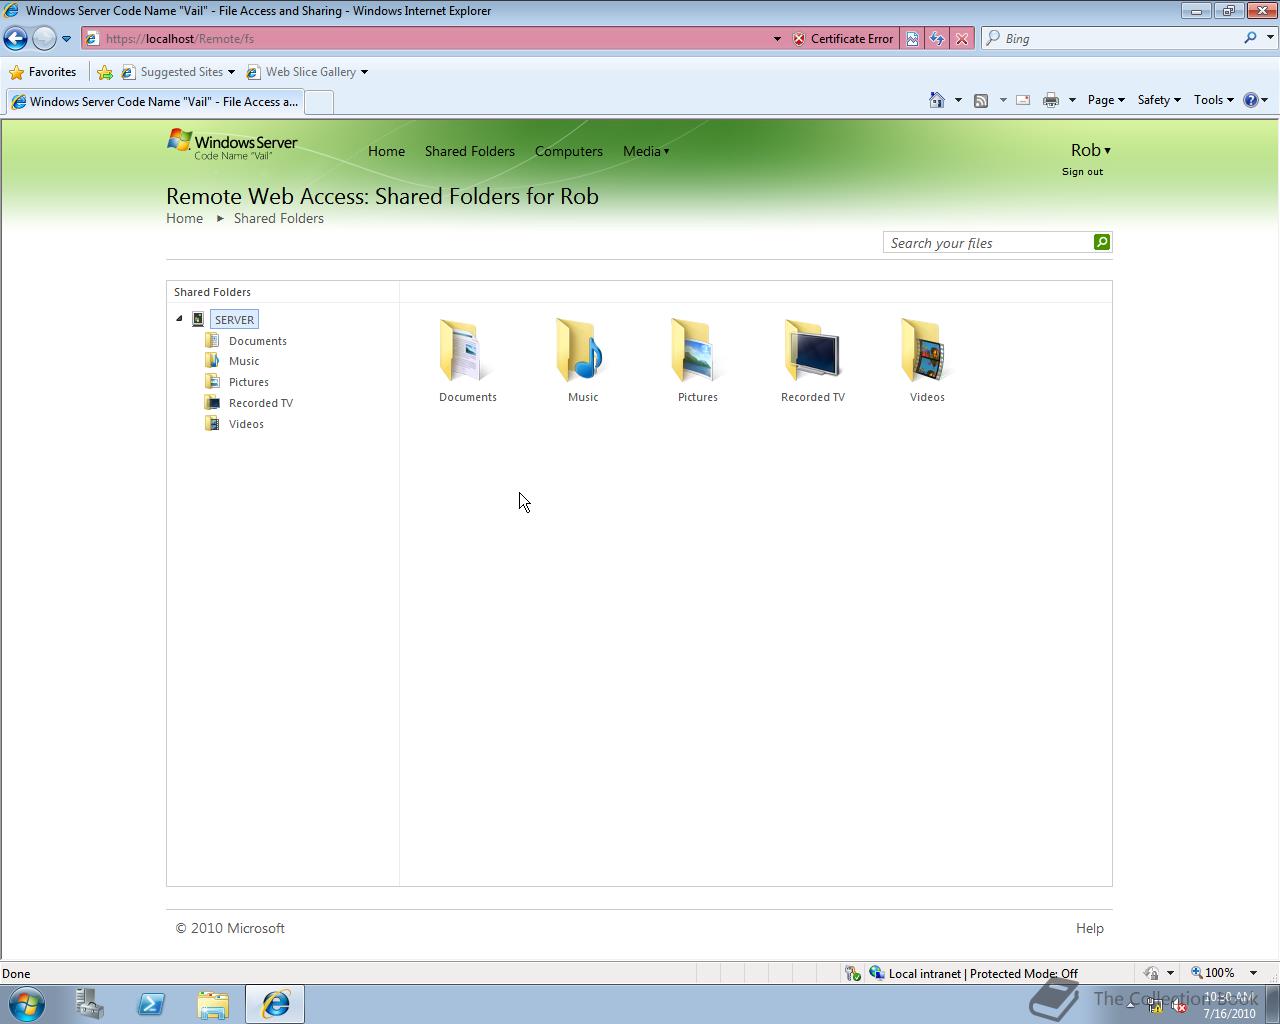Image resolution: width=1280 pixels, height=1024 pixels.
Task: Click the 100% zoom level button
Action: click(x=1212, y=973)
